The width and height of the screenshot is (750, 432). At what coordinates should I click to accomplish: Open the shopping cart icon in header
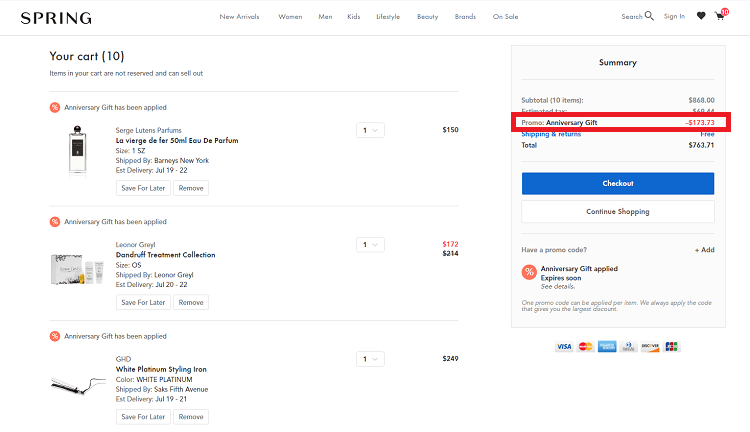(721, 15)
